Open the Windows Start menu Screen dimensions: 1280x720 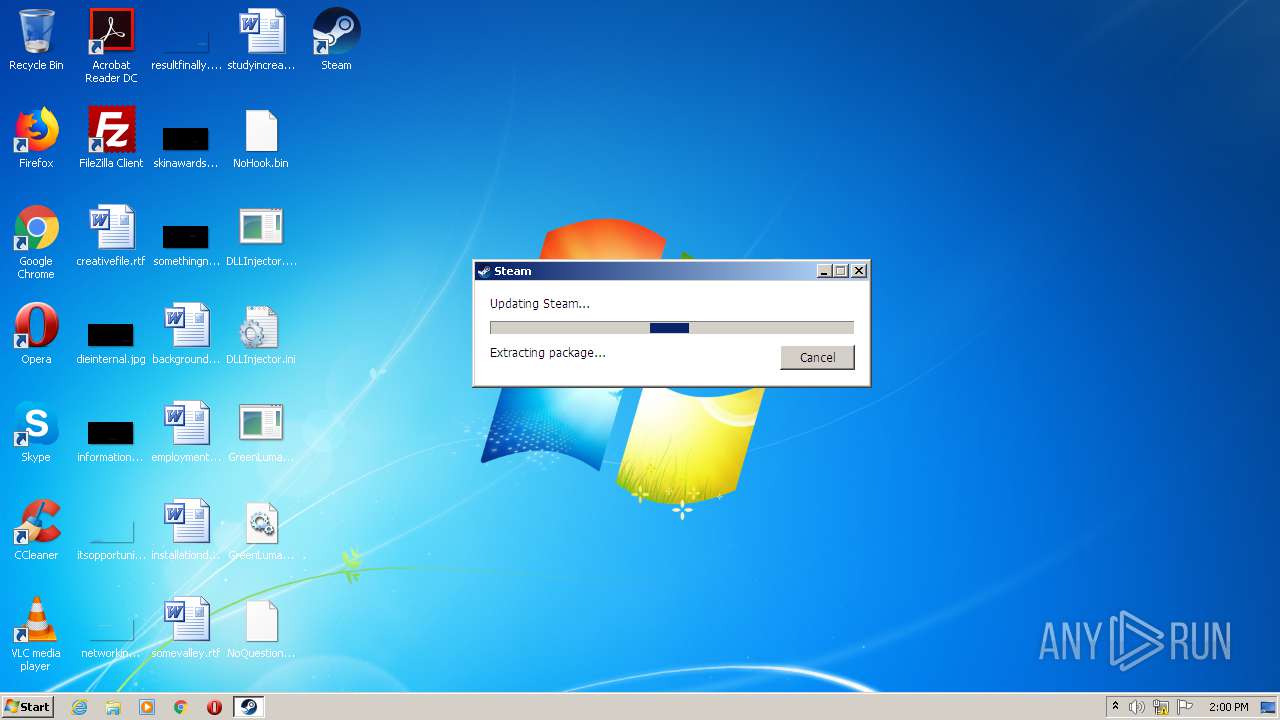[x=28, y=707]
